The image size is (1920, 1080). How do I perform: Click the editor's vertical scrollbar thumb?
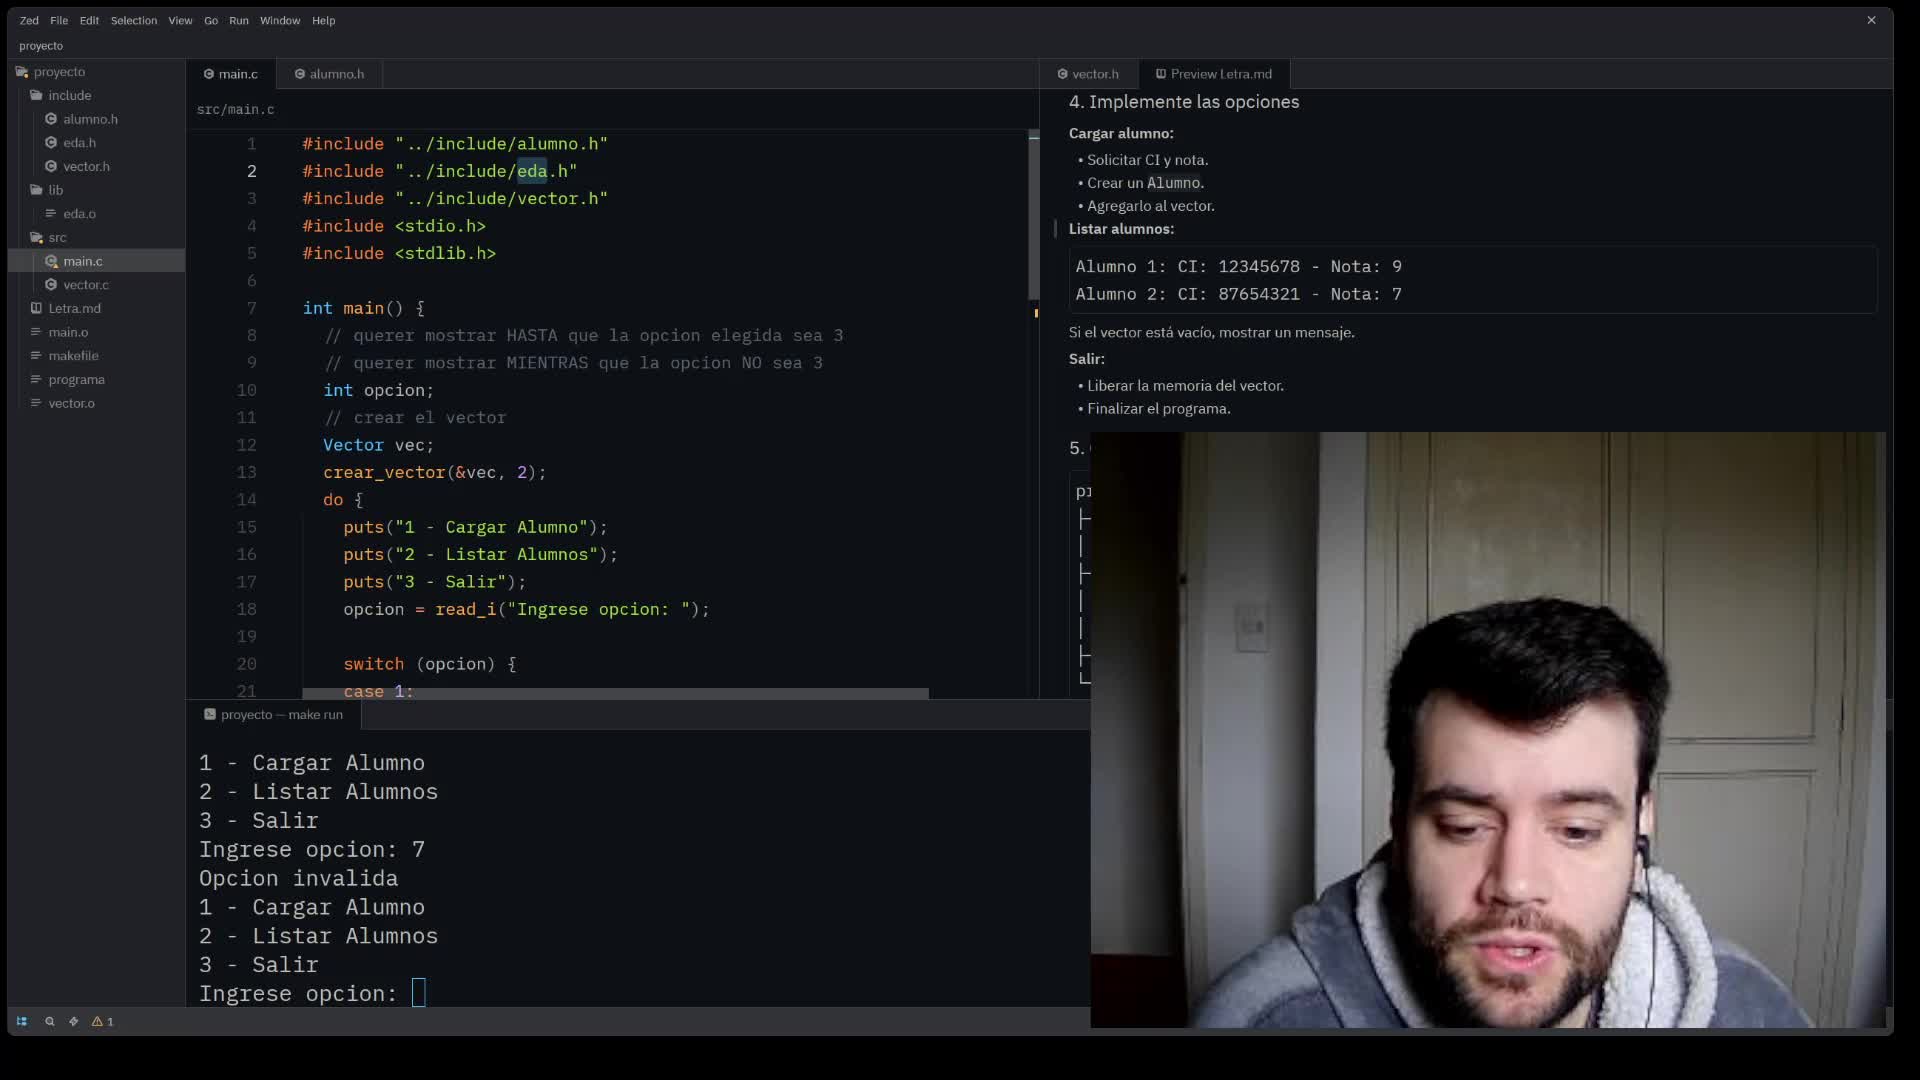(1034, 215)
